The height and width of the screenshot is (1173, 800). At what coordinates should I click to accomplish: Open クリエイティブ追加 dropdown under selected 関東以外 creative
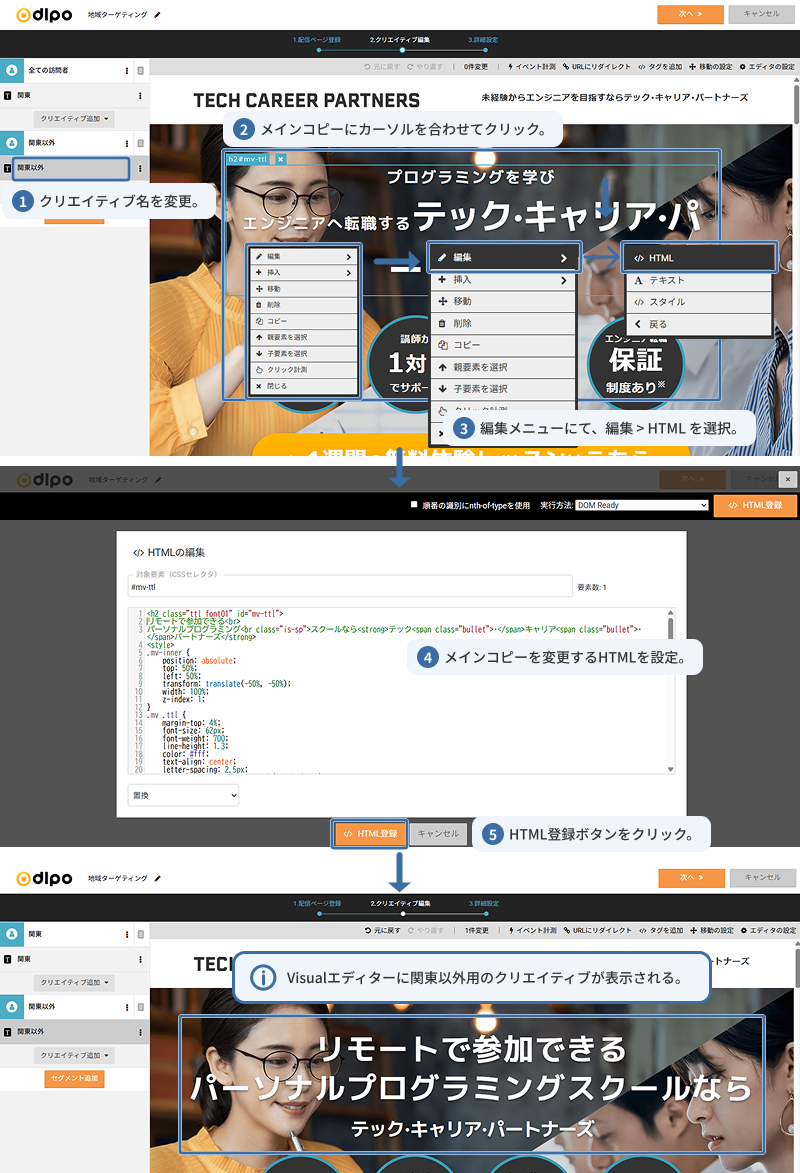point(74,1056)
